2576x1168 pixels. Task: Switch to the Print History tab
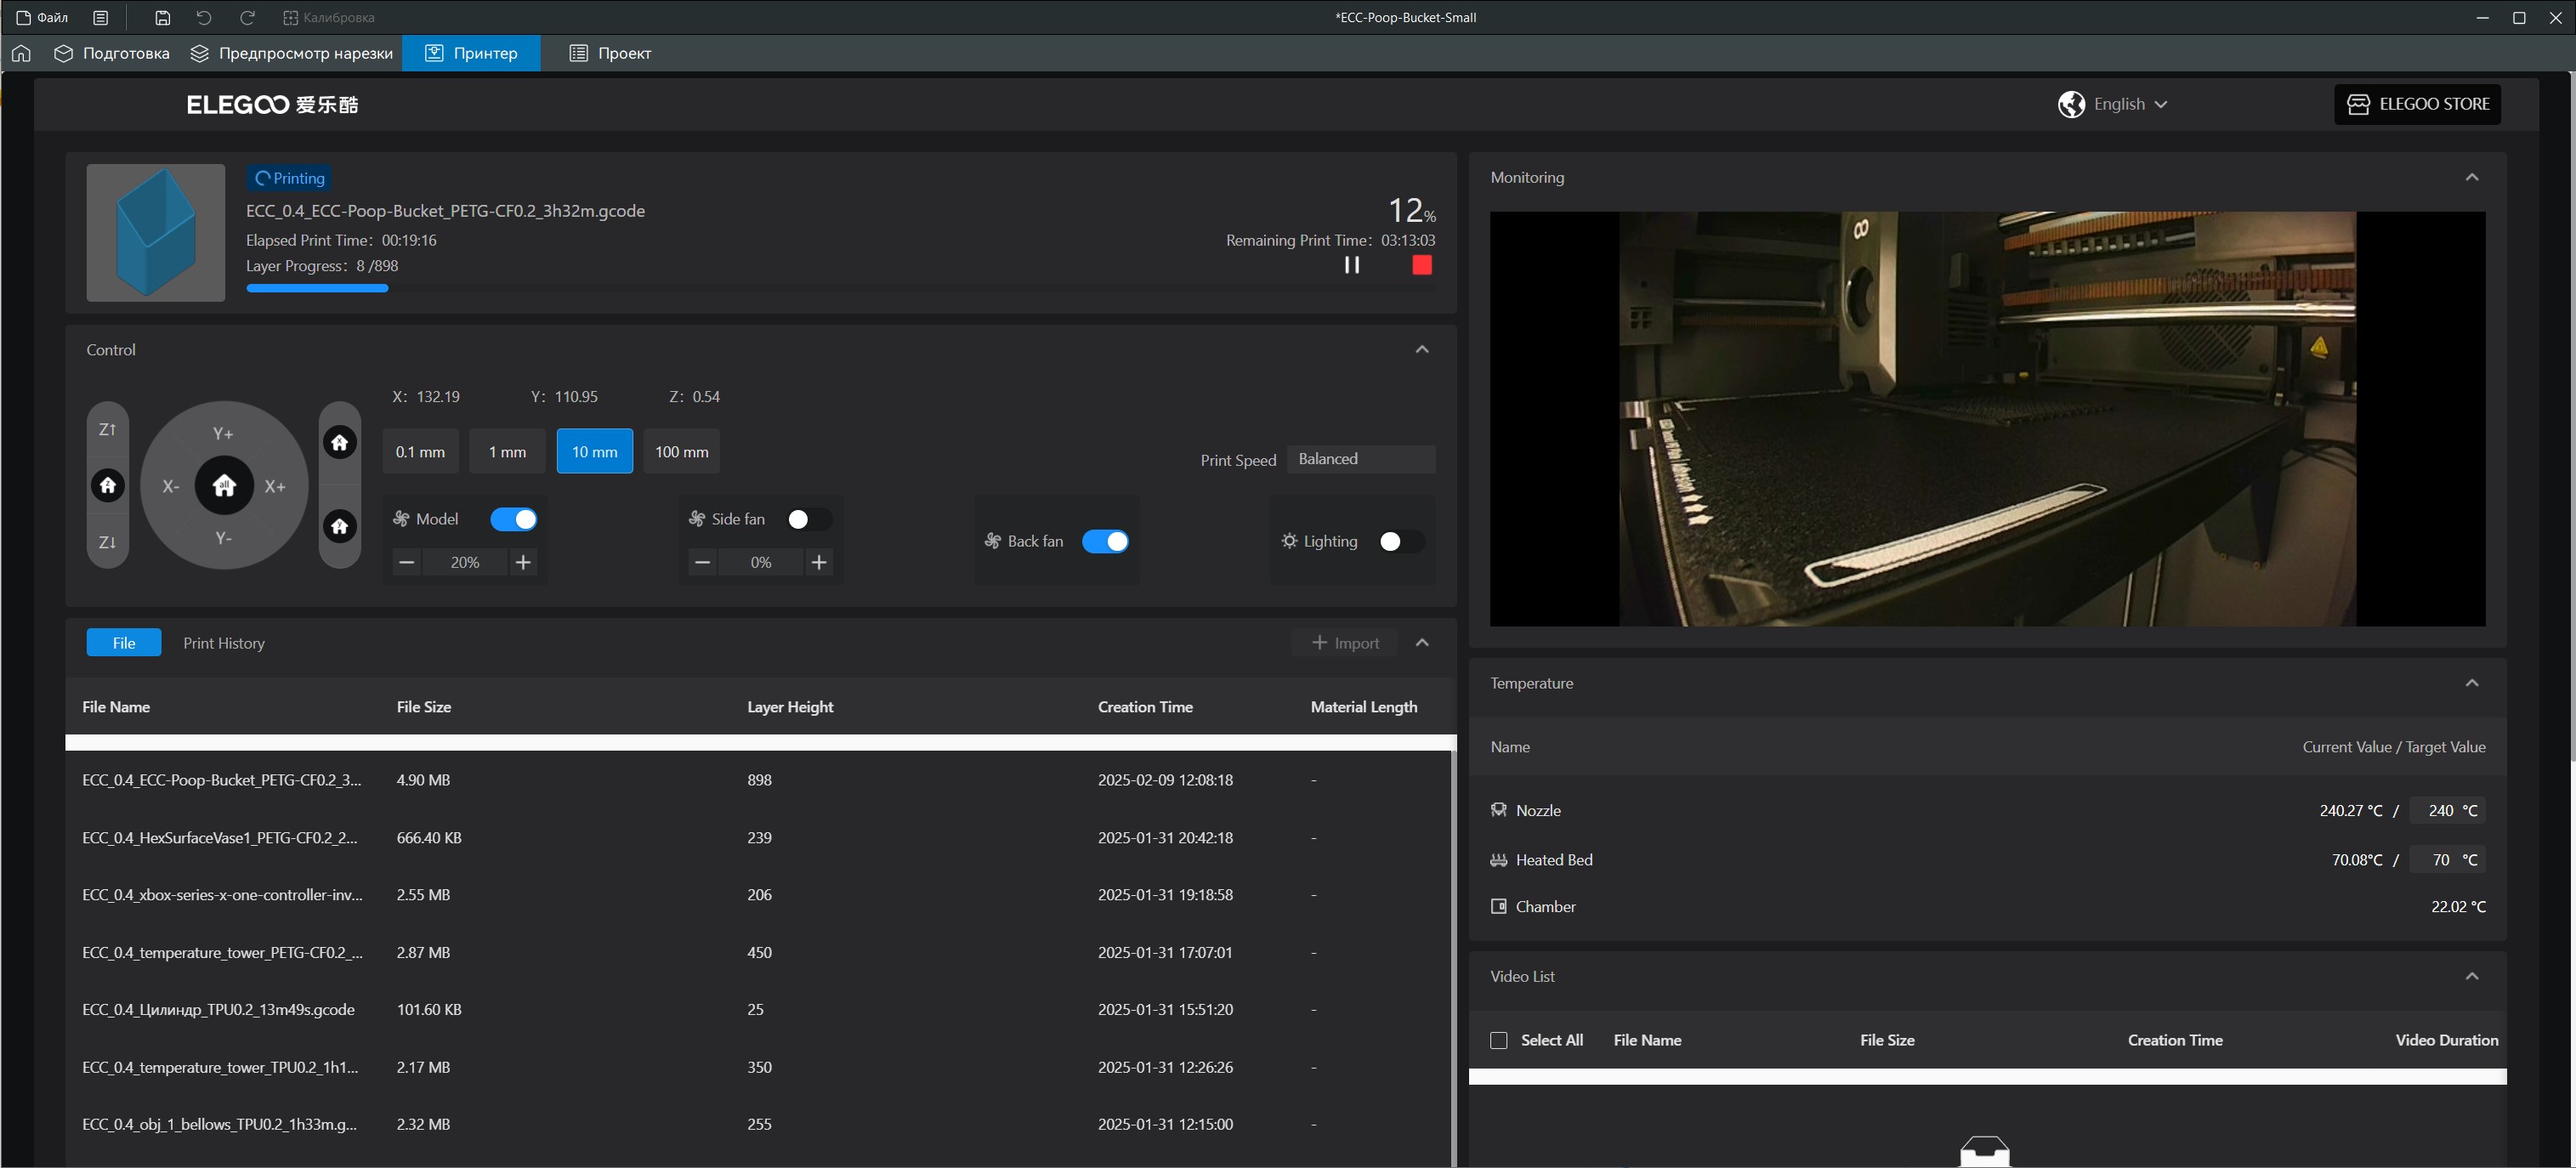(224, 643)
